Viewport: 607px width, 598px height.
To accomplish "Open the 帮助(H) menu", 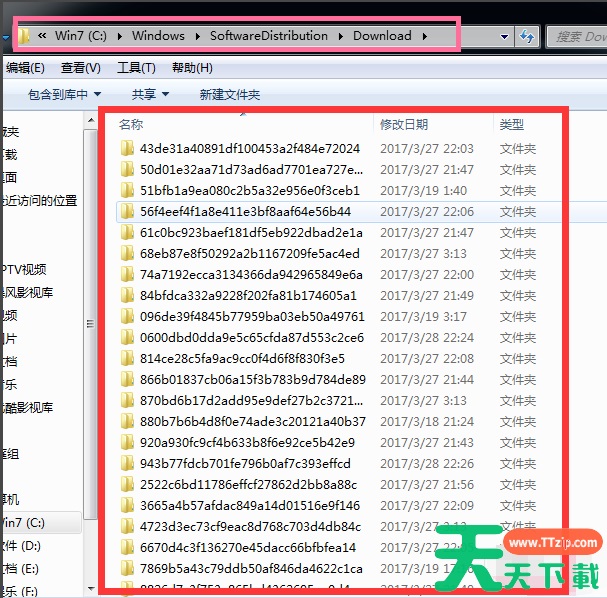I will pos(192,68).
